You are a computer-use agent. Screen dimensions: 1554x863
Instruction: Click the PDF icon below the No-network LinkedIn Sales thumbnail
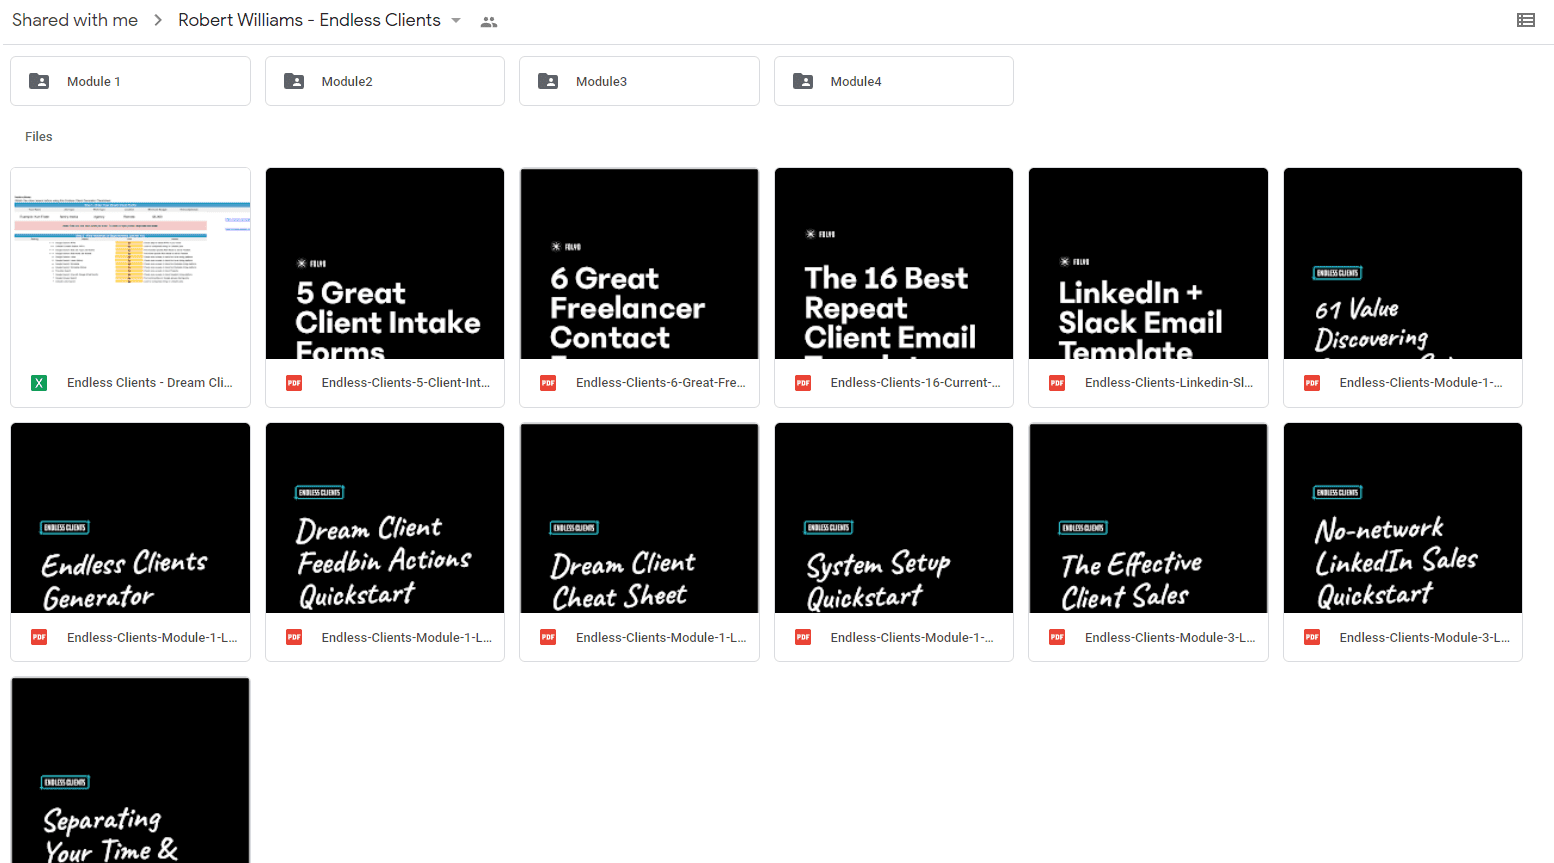click(1312, 637)
